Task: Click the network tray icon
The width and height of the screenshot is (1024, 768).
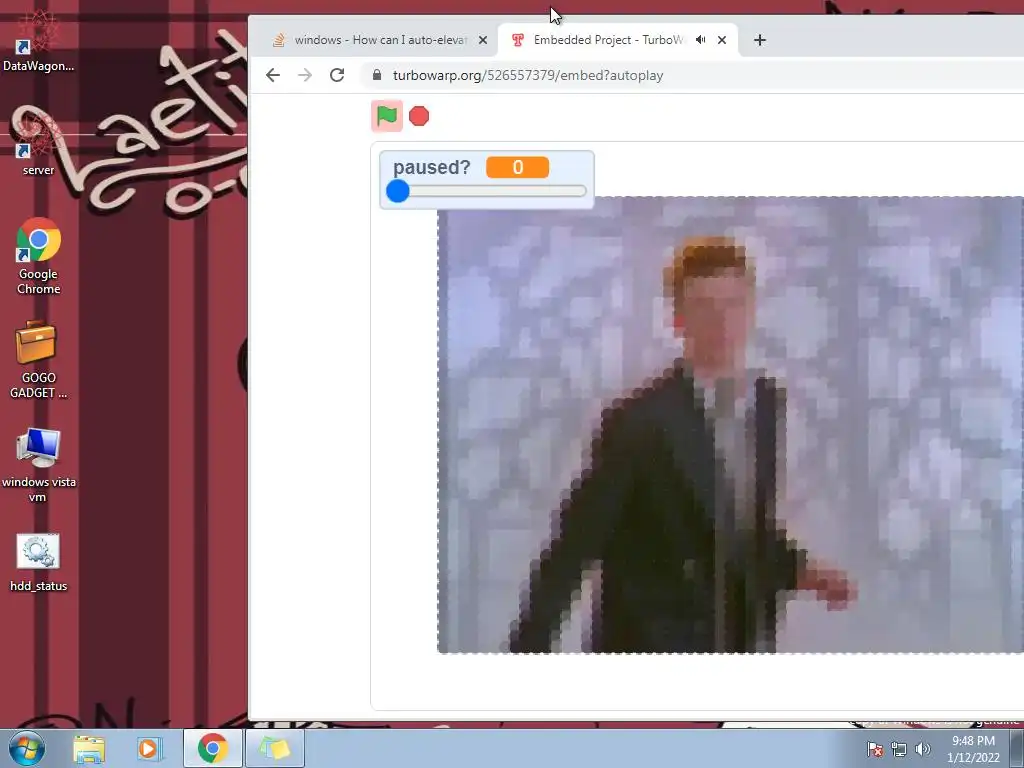Action: [899, 749]
